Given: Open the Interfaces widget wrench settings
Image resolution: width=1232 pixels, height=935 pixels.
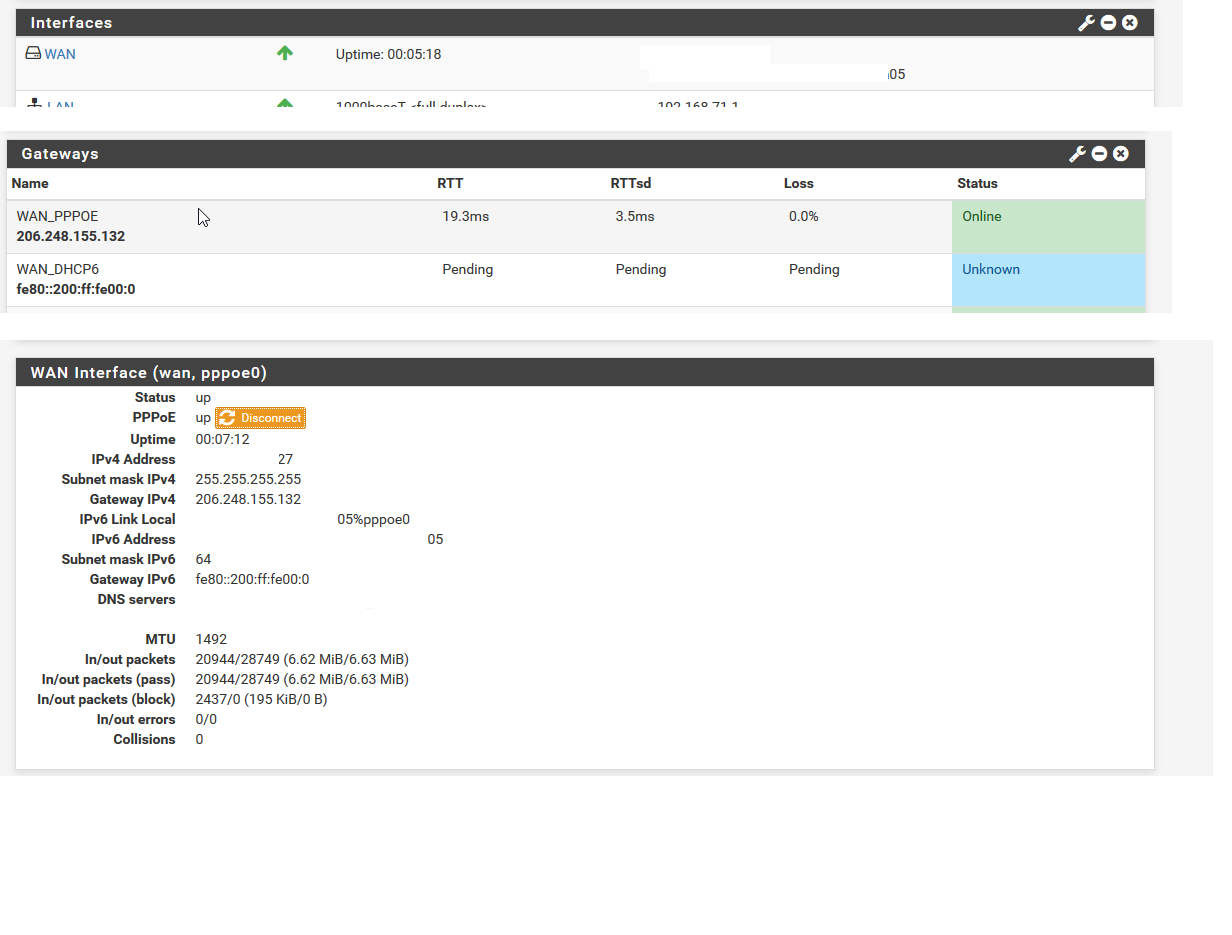Looking at the screenshot, I should [1086, 23].
